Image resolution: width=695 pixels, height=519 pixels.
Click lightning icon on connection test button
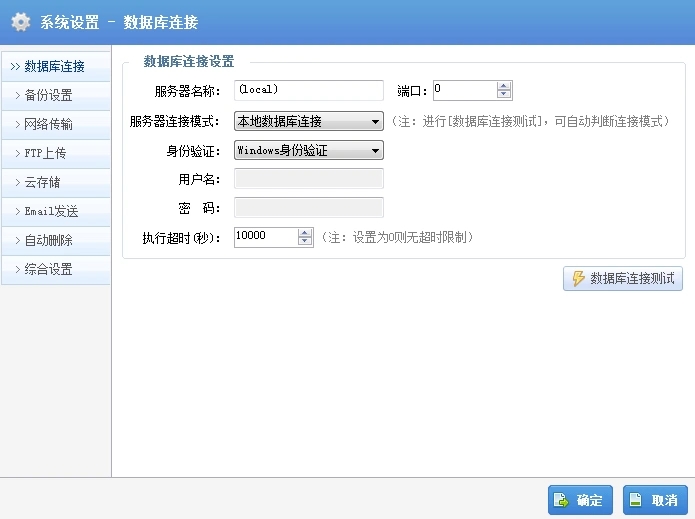(x=578, y=278)
